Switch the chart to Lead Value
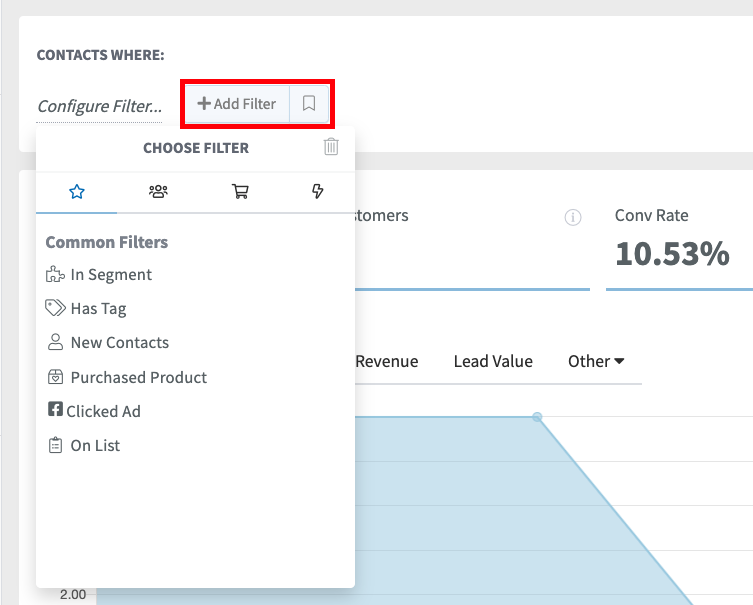This screenshot has height=605, width=753. pyautogui.click(x=493, y=362)
